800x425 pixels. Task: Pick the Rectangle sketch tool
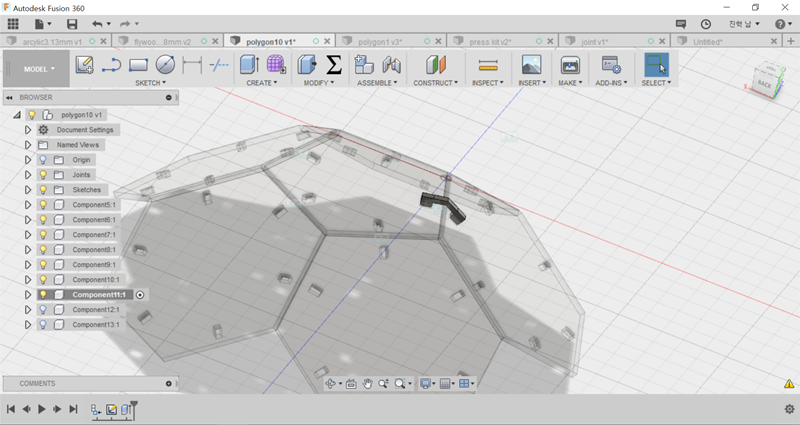point(138,65)
